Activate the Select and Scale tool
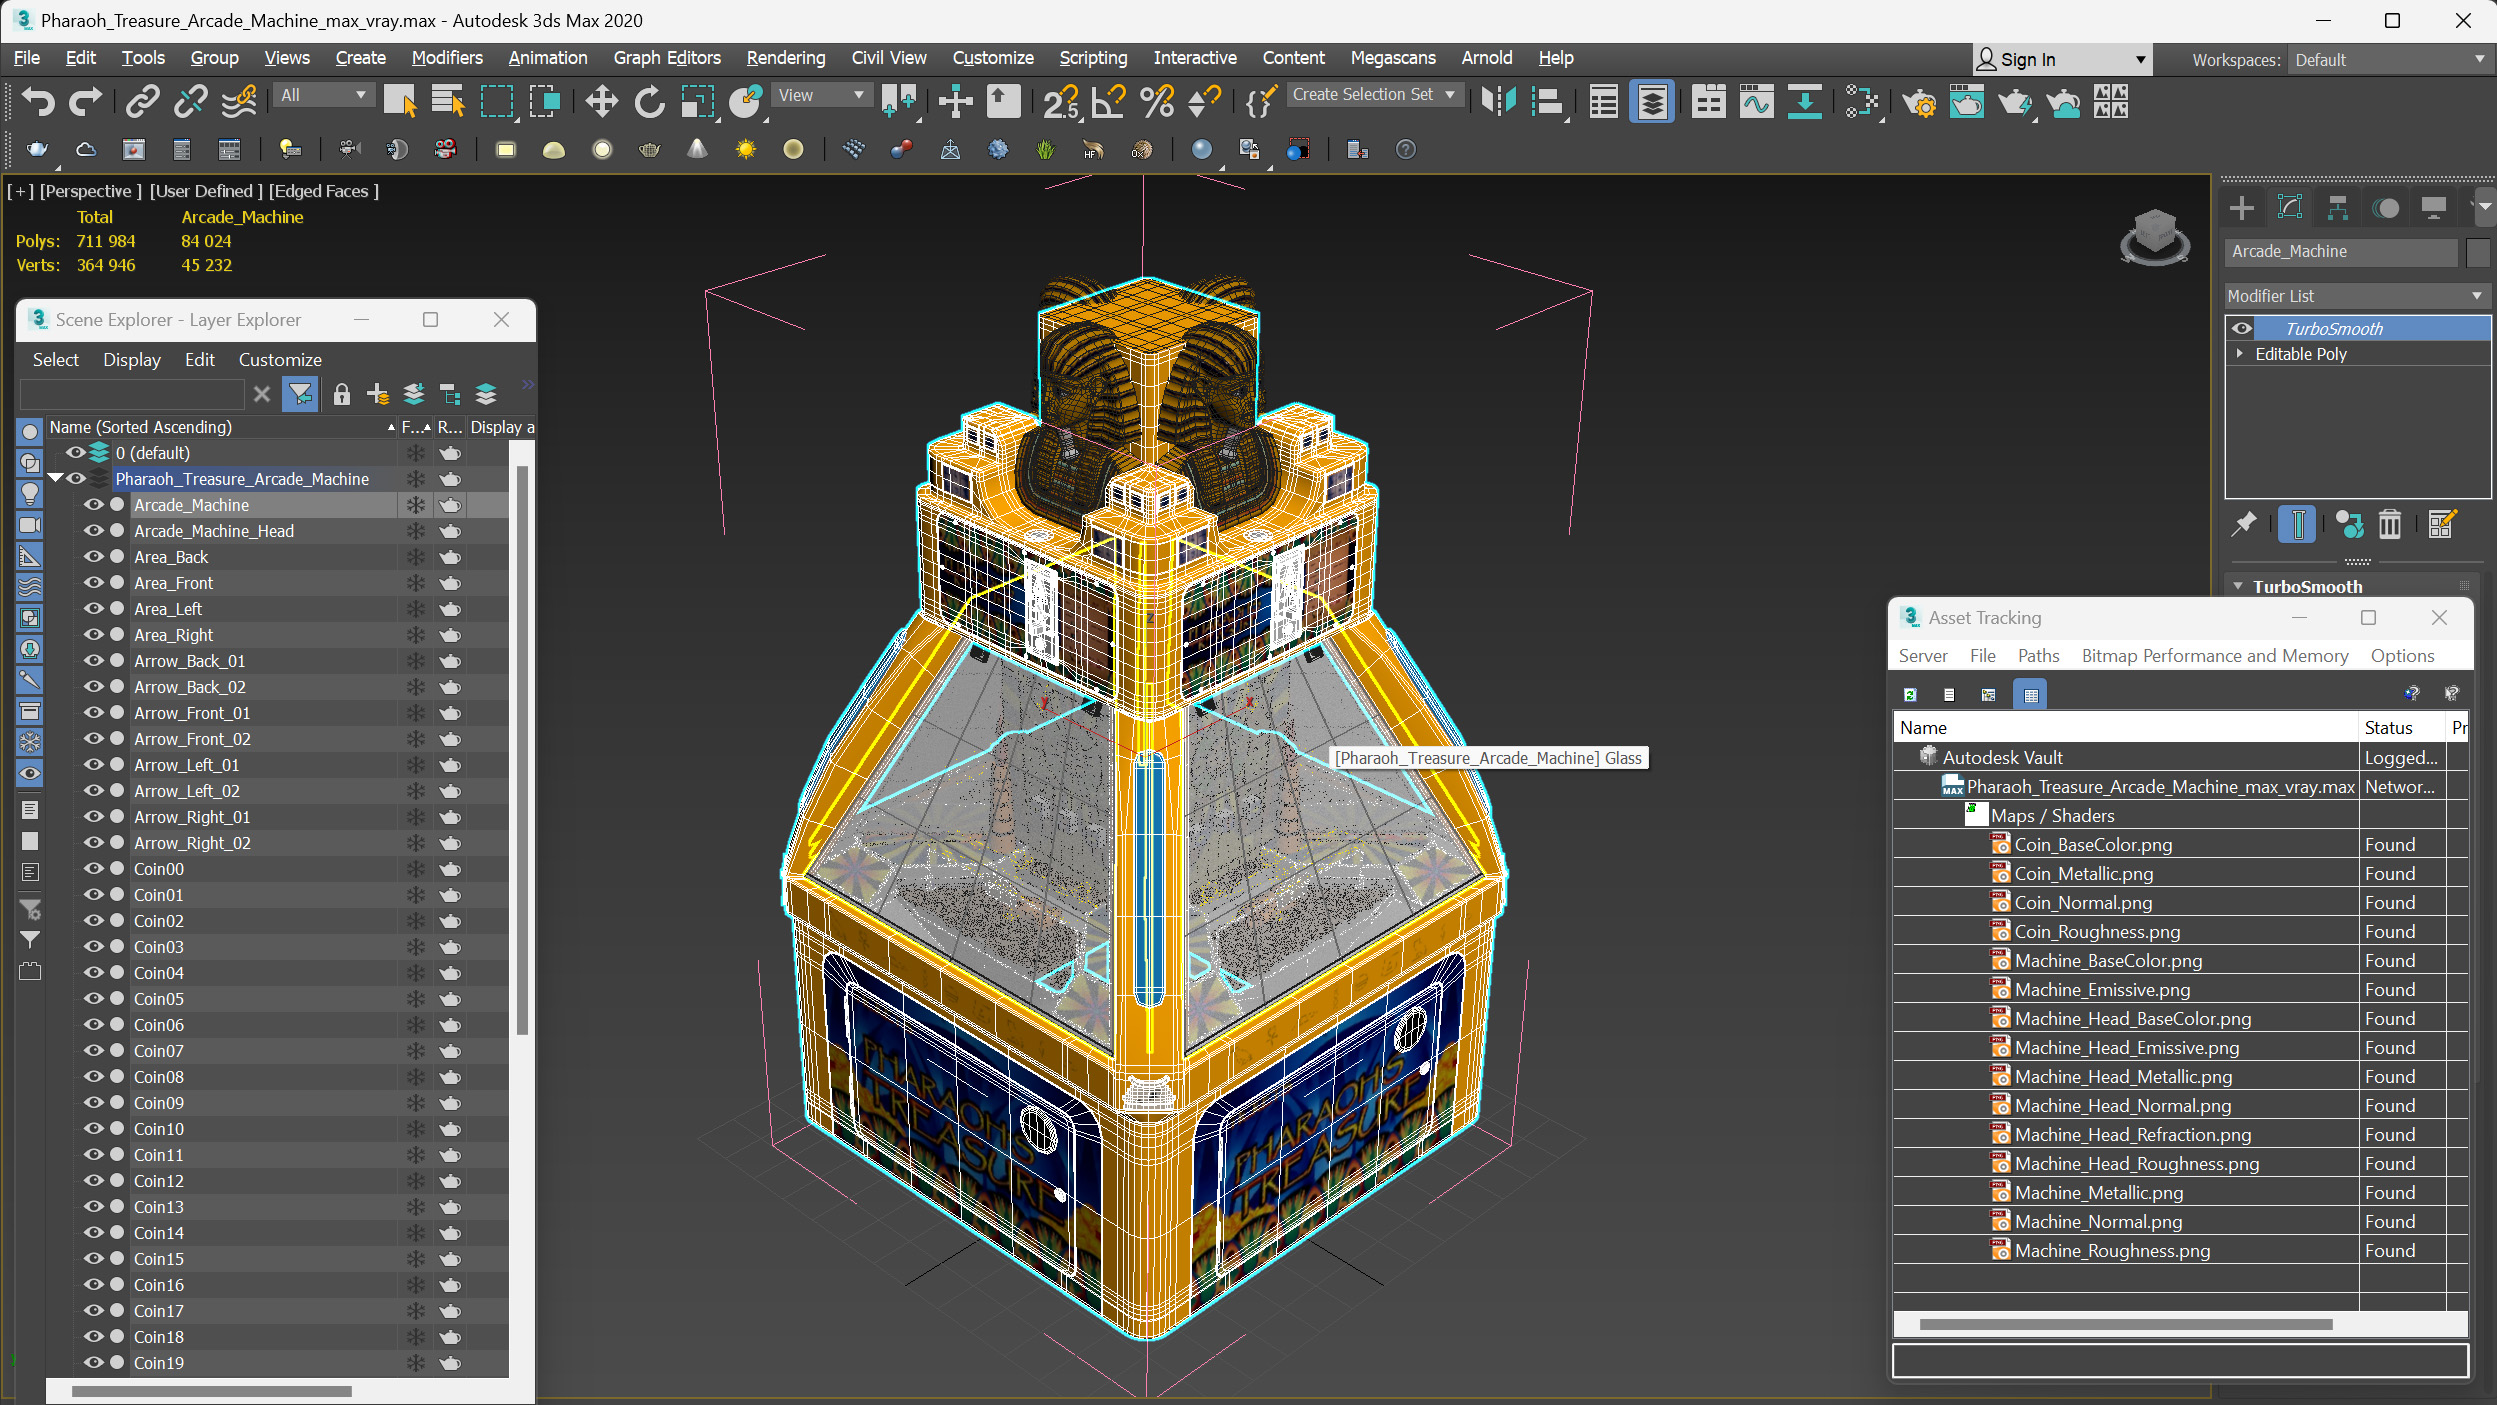 [698, 101]
